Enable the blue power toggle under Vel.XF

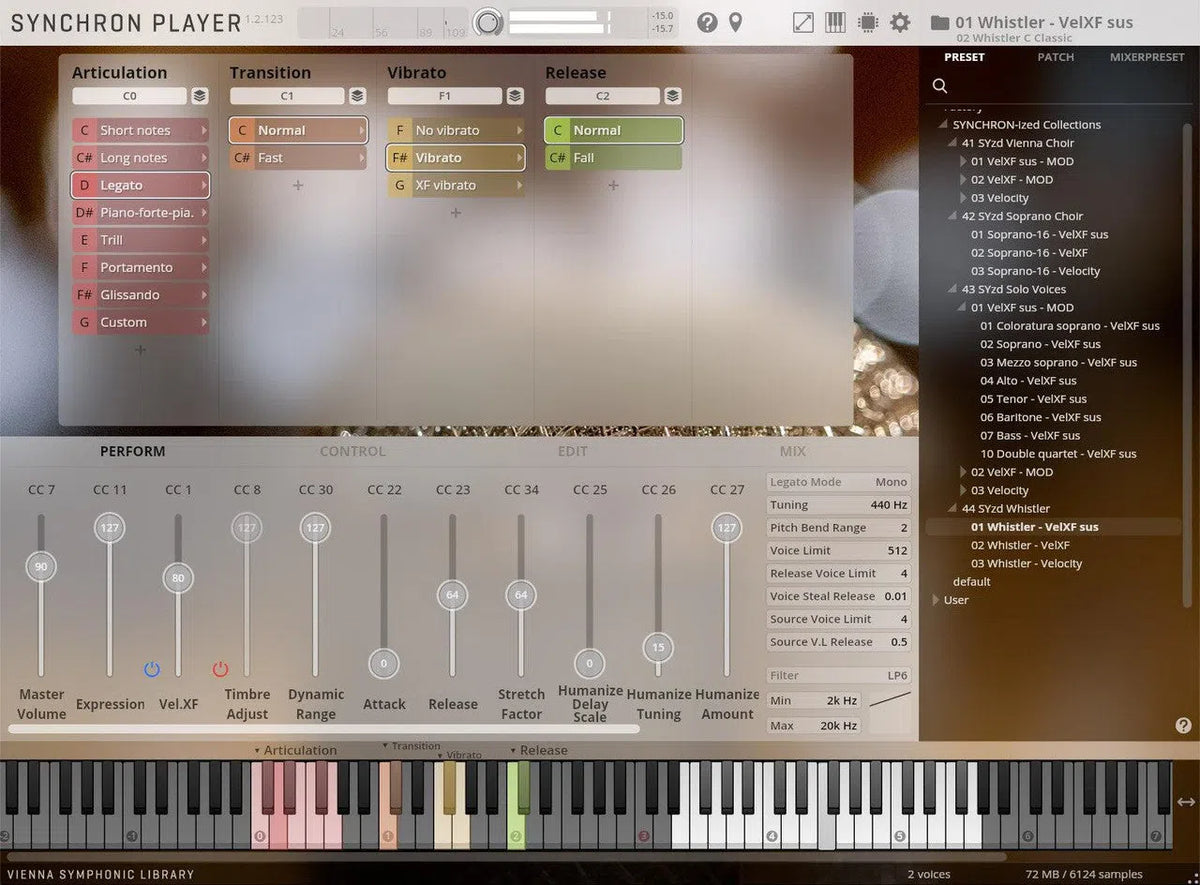[x=151, y=668]
